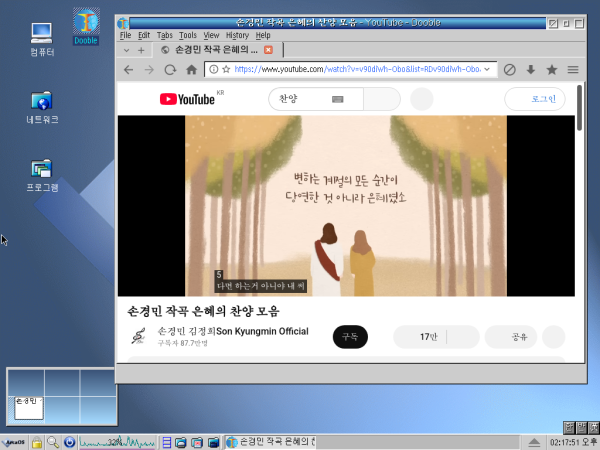The image size is (600, 450).
Task: Click the round voice search button
Action: tap(422, 99)
